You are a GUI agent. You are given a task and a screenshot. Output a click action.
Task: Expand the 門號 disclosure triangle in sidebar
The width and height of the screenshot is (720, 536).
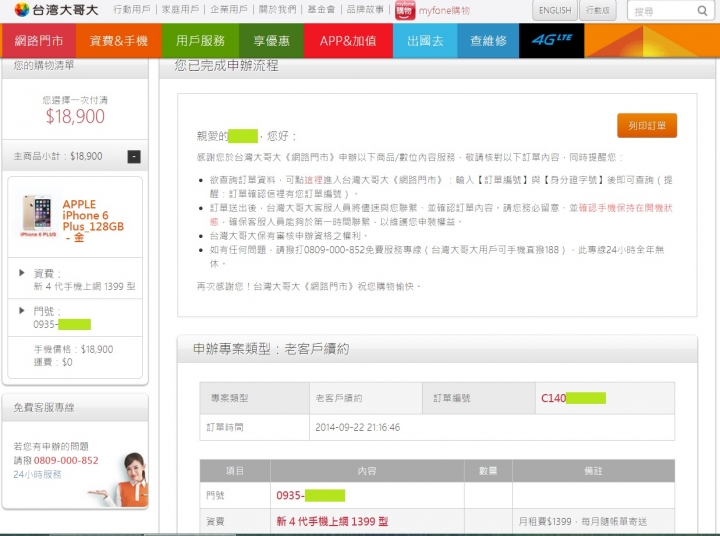click(22, 310)
